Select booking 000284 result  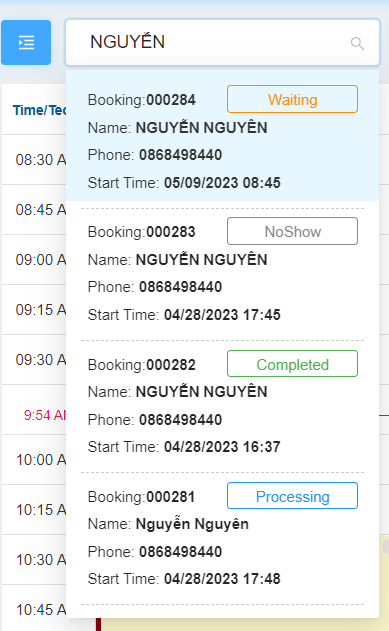(x=222, y=136)
